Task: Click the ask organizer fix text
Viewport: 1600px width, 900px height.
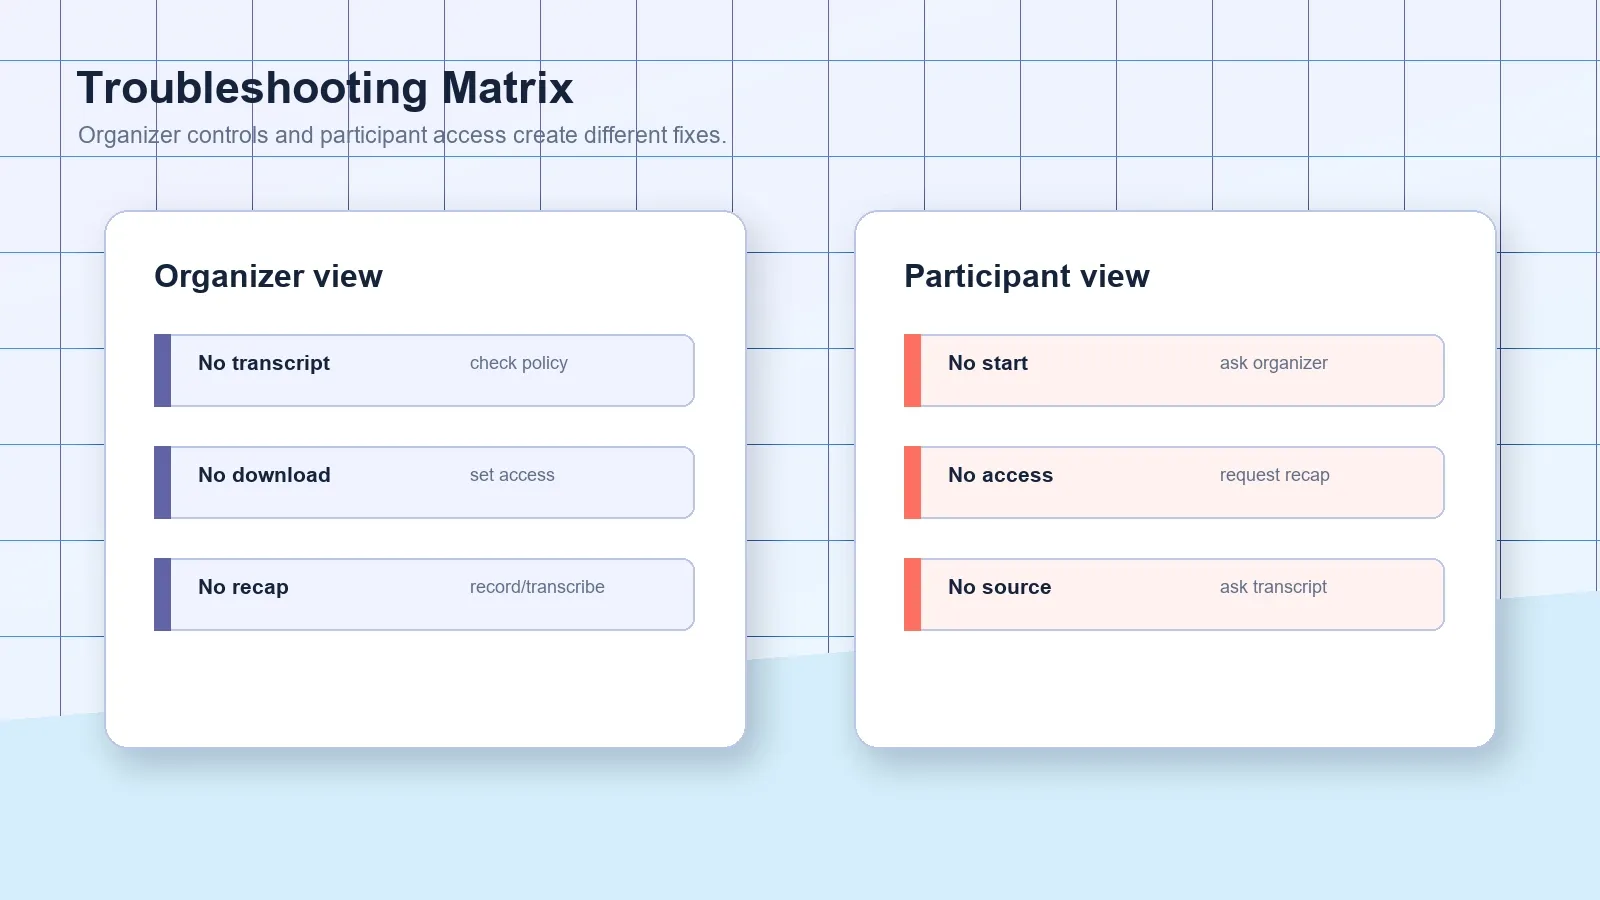Action: [x=1274, y=363]
